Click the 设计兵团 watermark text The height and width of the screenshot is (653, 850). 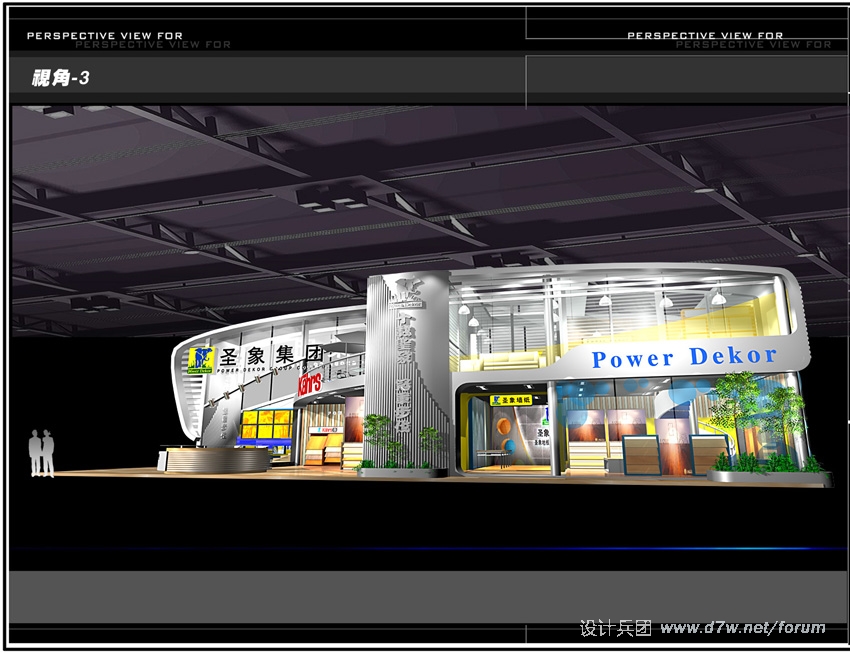click(x=615, y=628)
